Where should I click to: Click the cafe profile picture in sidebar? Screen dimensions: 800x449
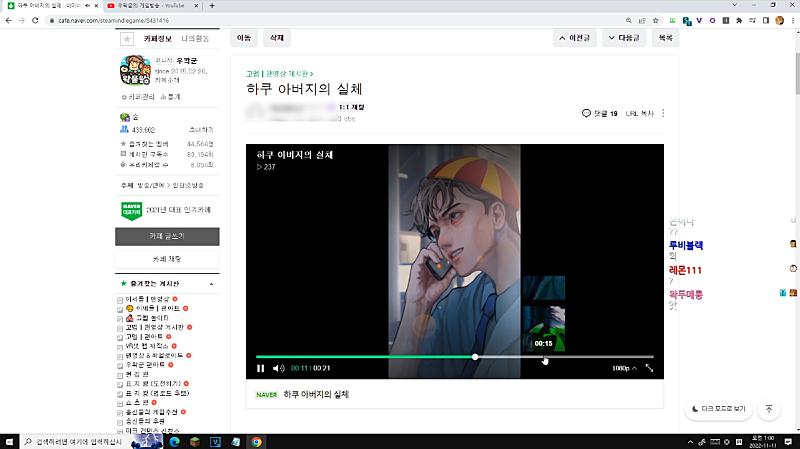pyautogui.click(x=135, y=70)
